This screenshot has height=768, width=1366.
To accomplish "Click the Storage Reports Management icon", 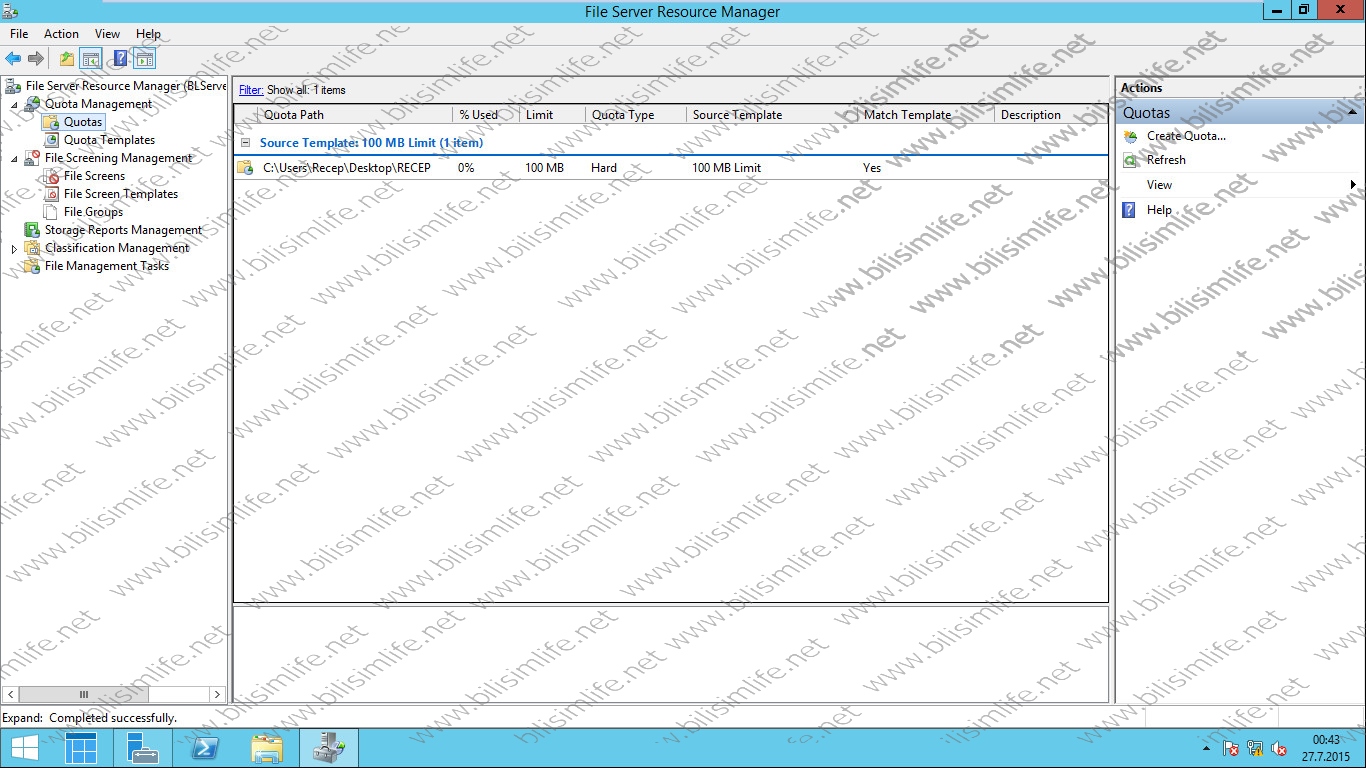I will click(33, 230).
